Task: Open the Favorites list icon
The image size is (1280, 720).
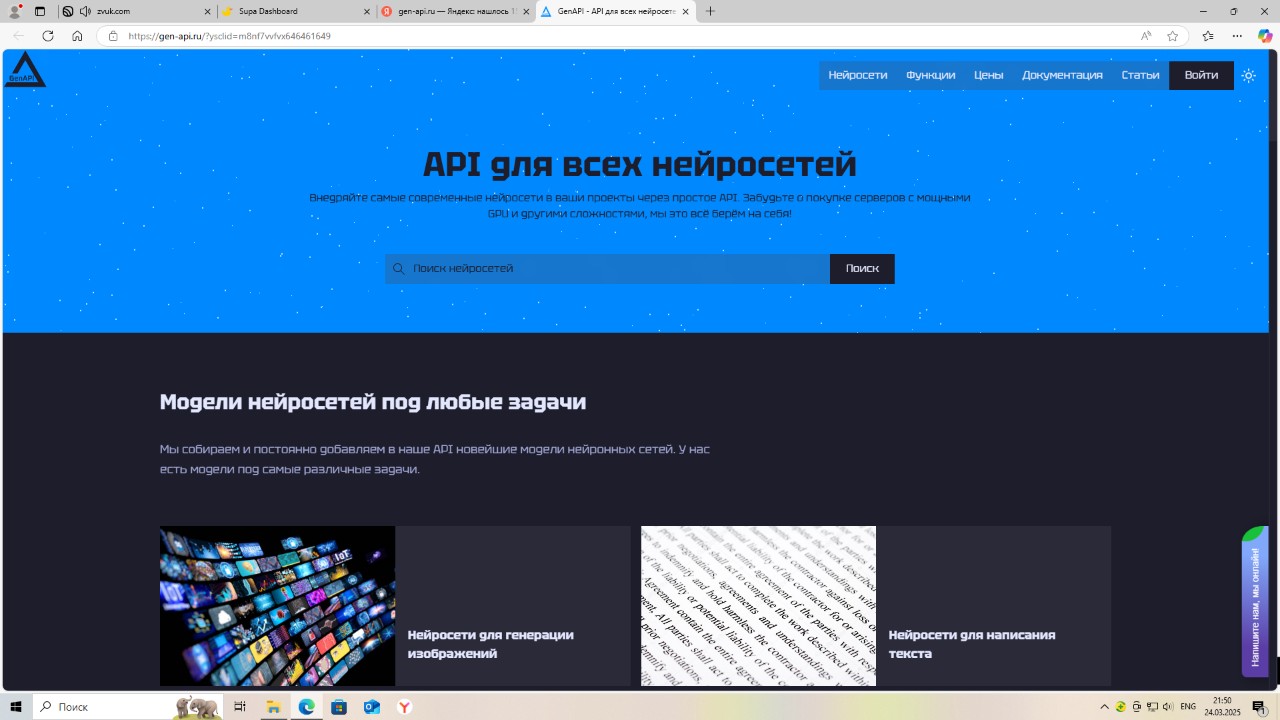Action: point(1208,36)
